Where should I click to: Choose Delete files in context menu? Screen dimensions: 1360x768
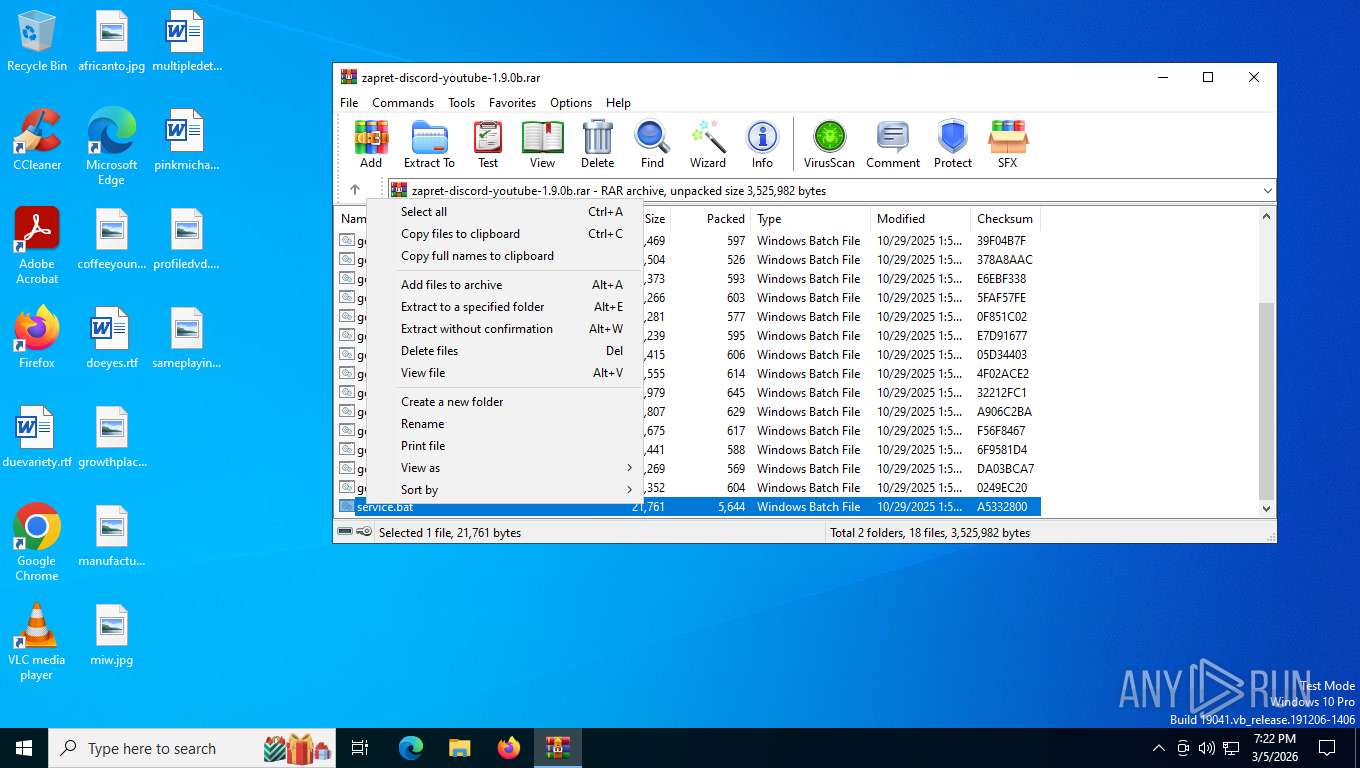(505, 351)
